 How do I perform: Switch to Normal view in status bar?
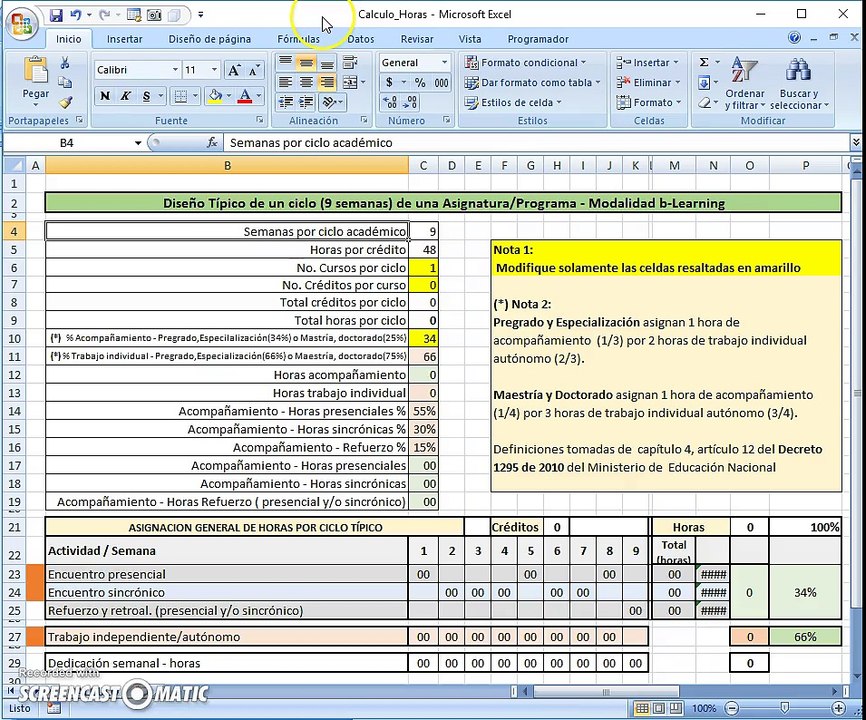point(642,708)
